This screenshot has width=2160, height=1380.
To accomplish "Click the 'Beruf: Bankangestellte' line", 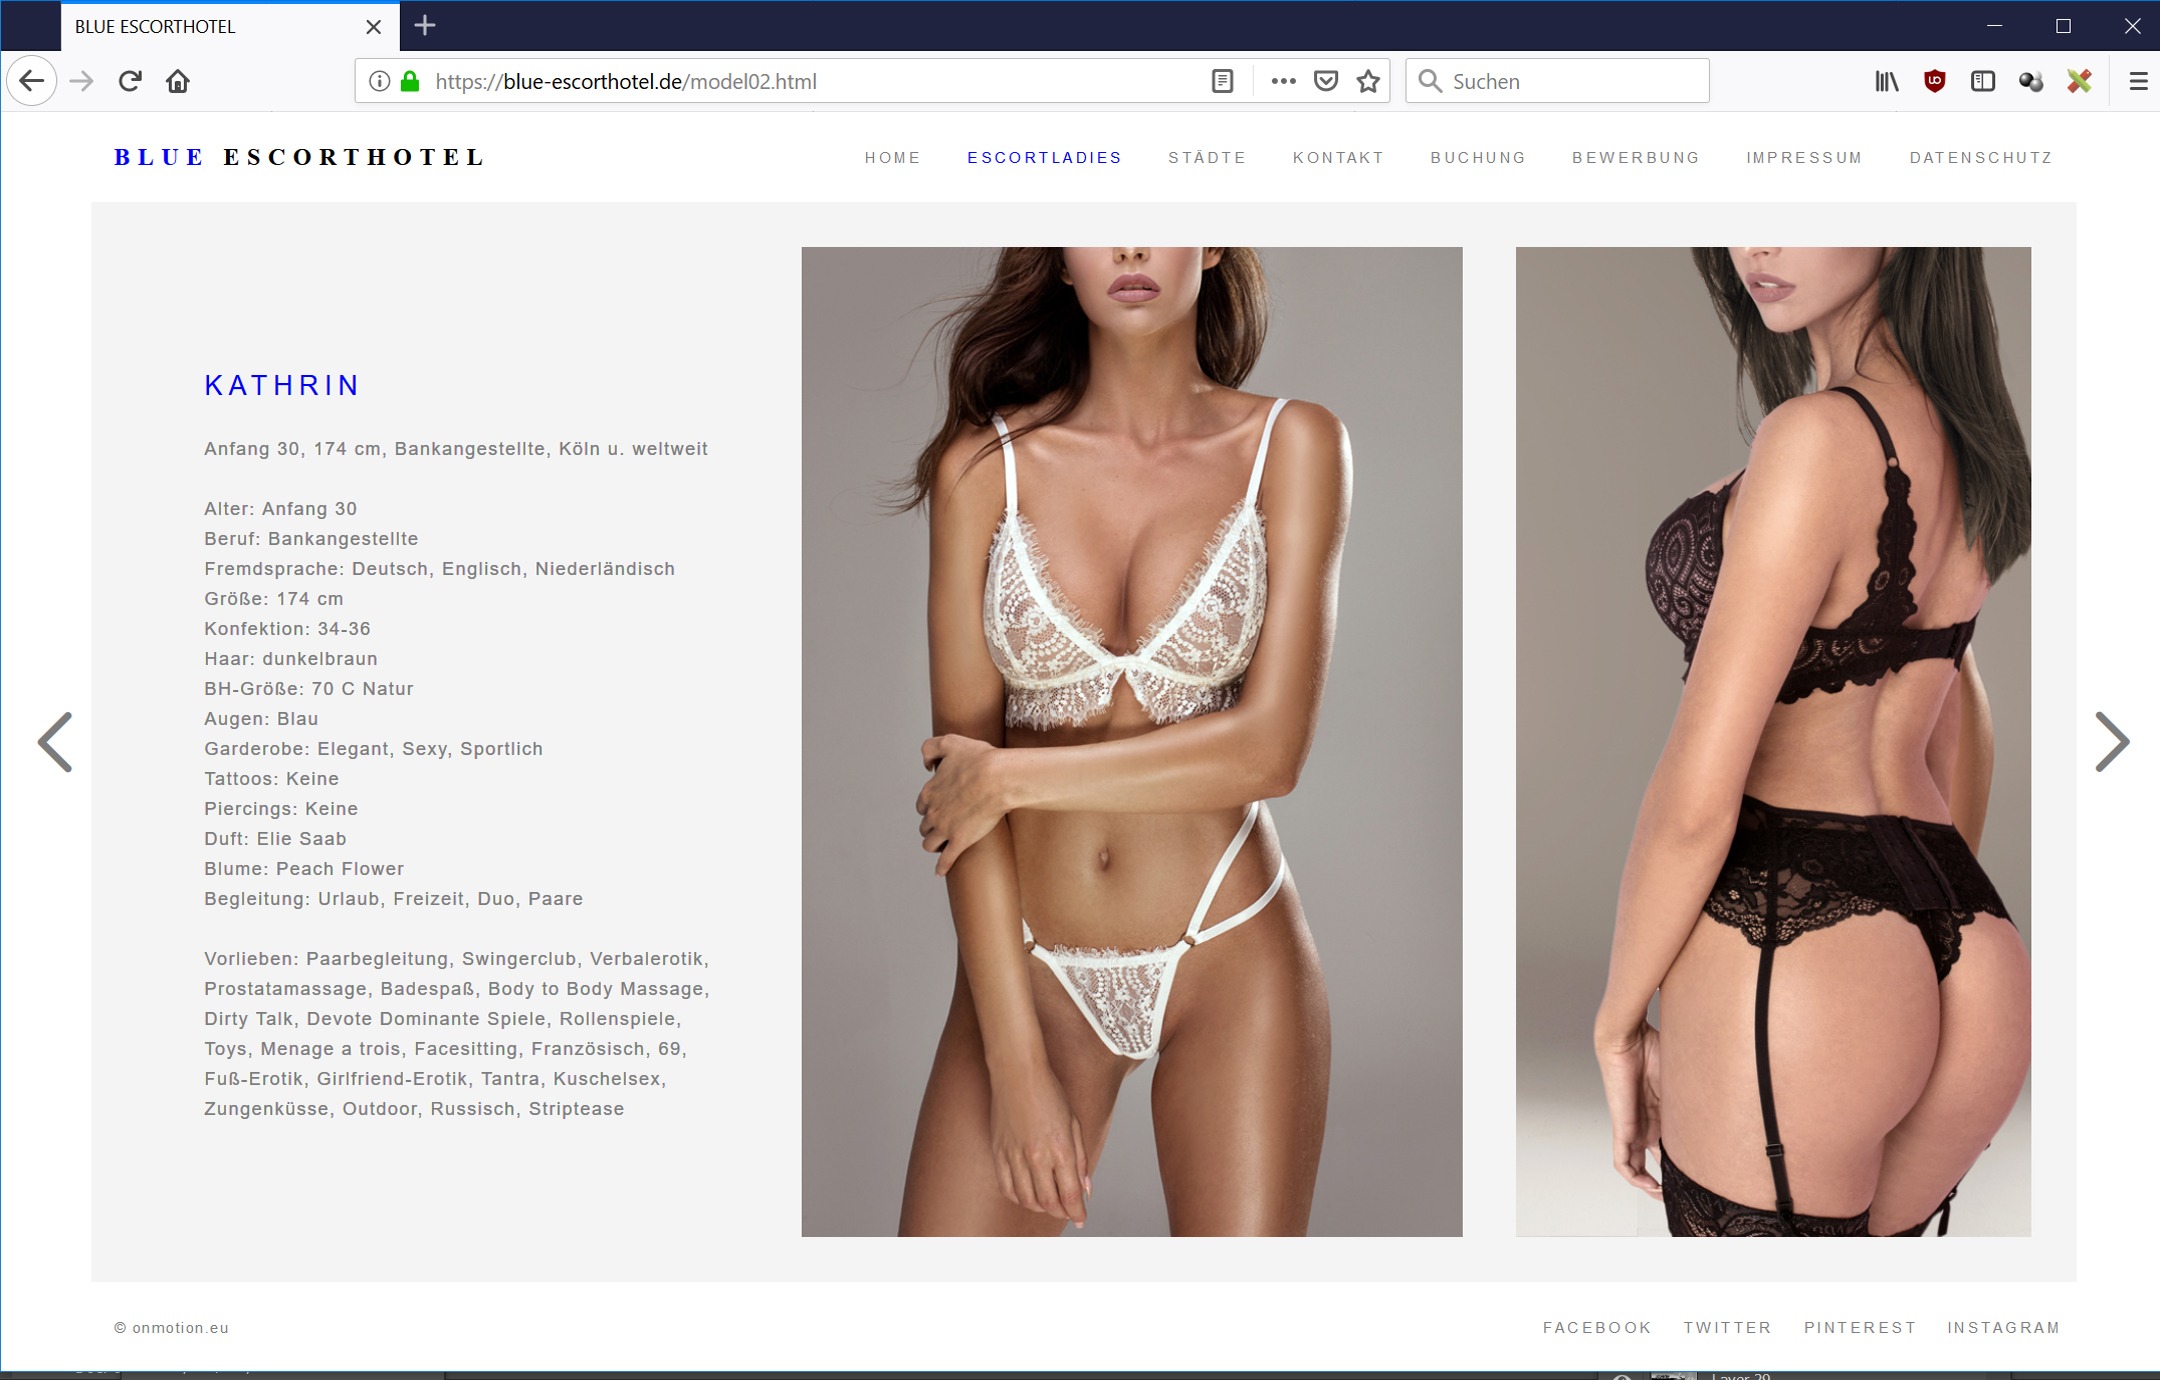I will point(311,539).
